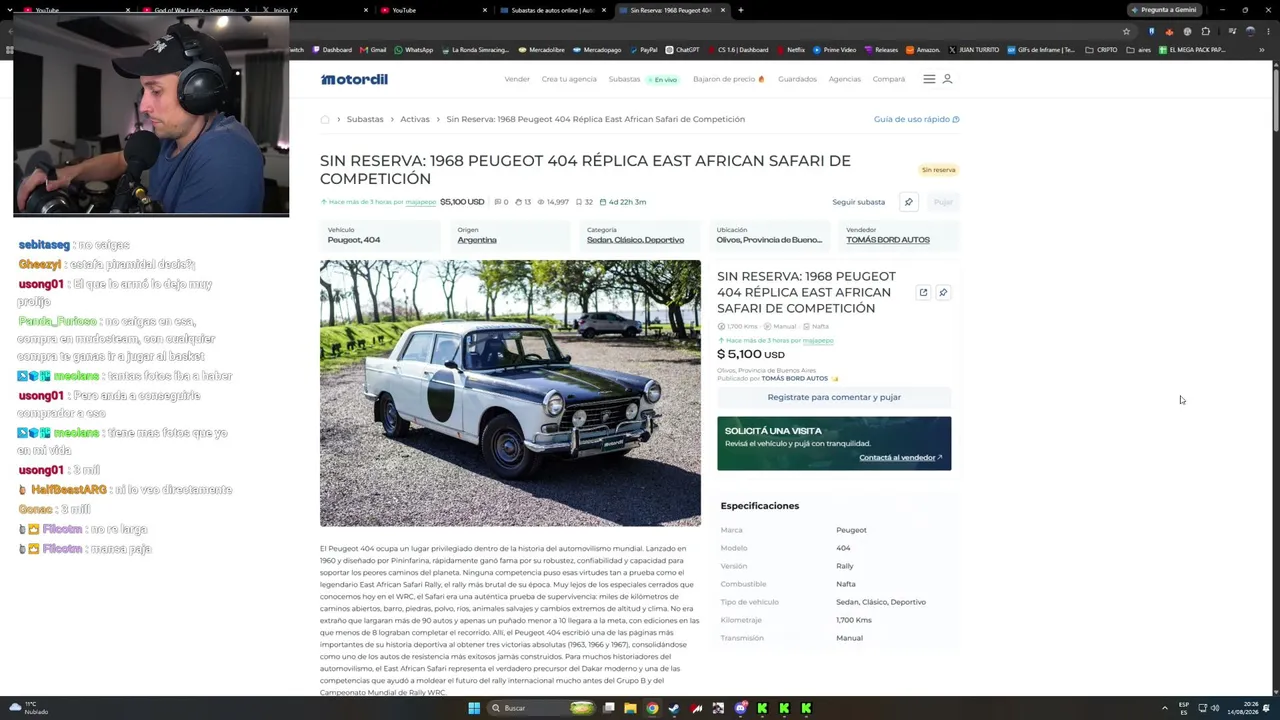
Task: Open File Explorer from the taskbar
Action: [x=630, y=708]
